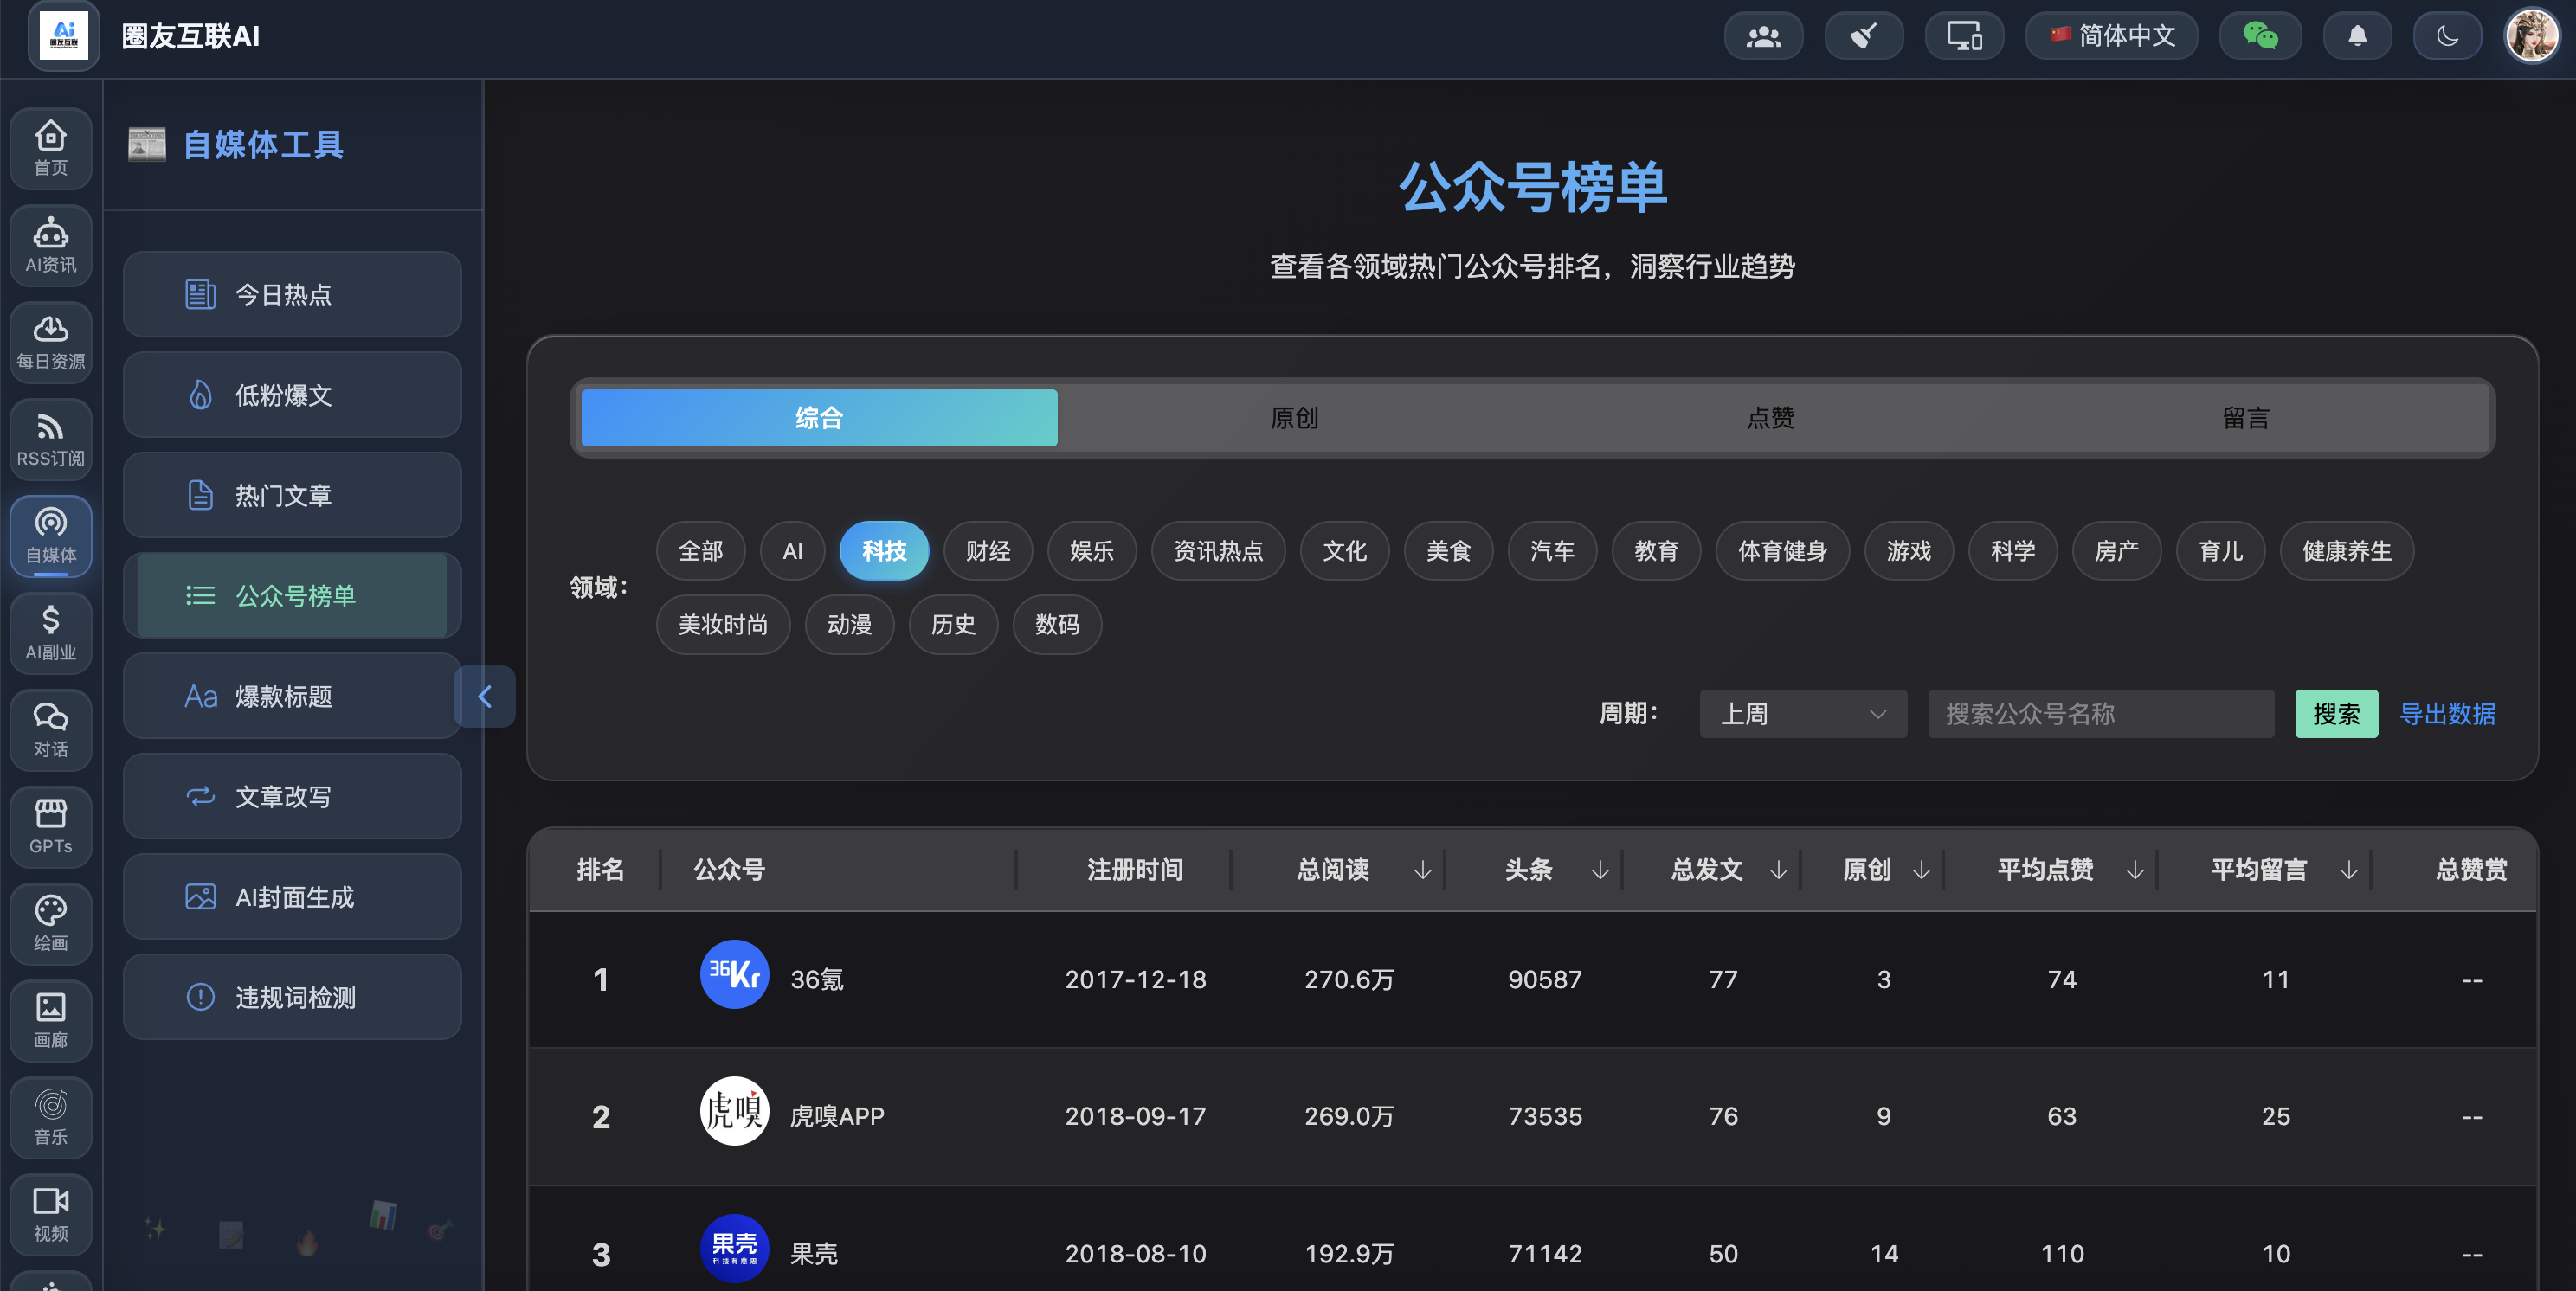2576x1291 pixels.
Task: Open 文章改写 menu item
Action: 292,797
